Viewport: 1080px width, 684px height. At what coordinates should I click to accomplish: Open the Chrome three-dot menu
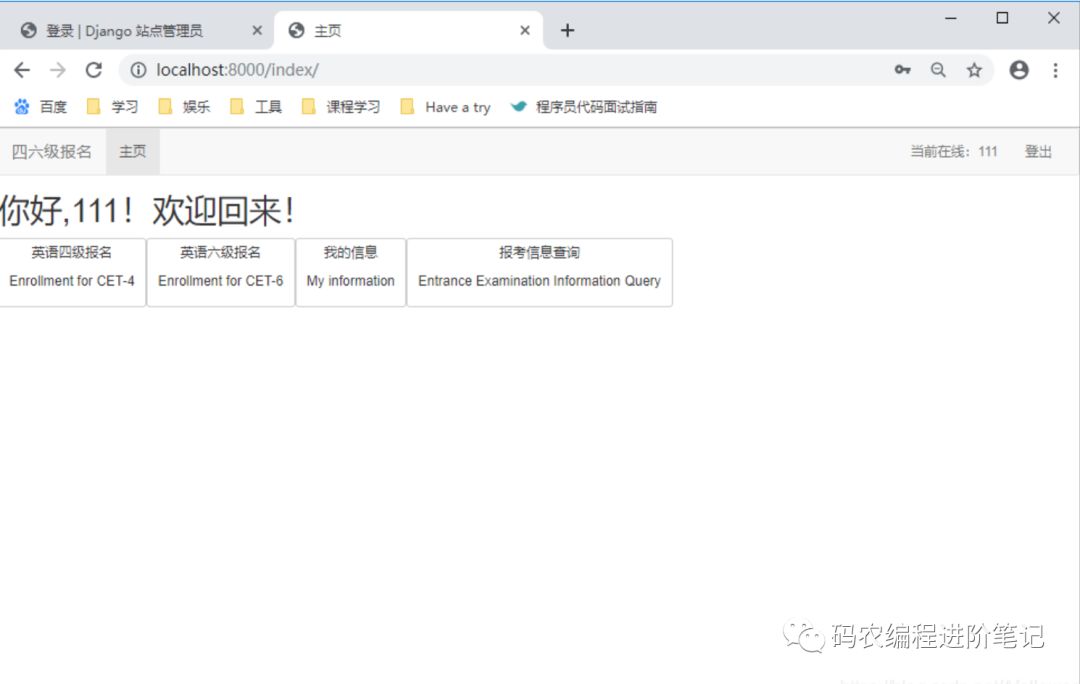pos(1055,70)
